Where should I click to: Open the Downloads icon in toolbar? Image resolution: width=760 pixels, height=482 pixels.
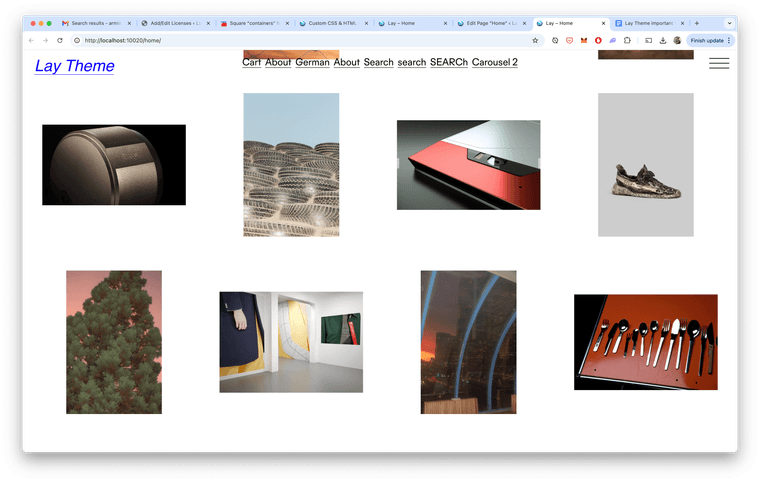click(x=662, y=40)
